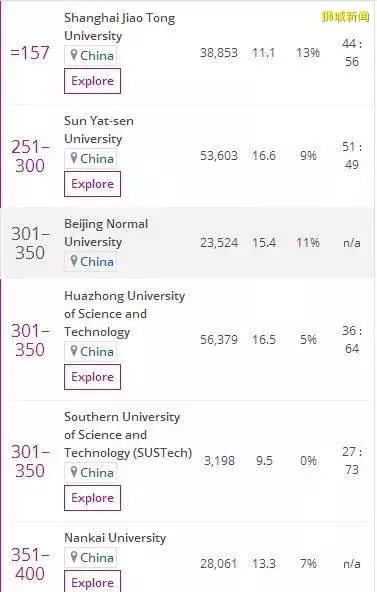Open the Shanghai Jiao Tong University link
Image resolution: width=377 pixels, height=592 pixels.
(120, 27)
